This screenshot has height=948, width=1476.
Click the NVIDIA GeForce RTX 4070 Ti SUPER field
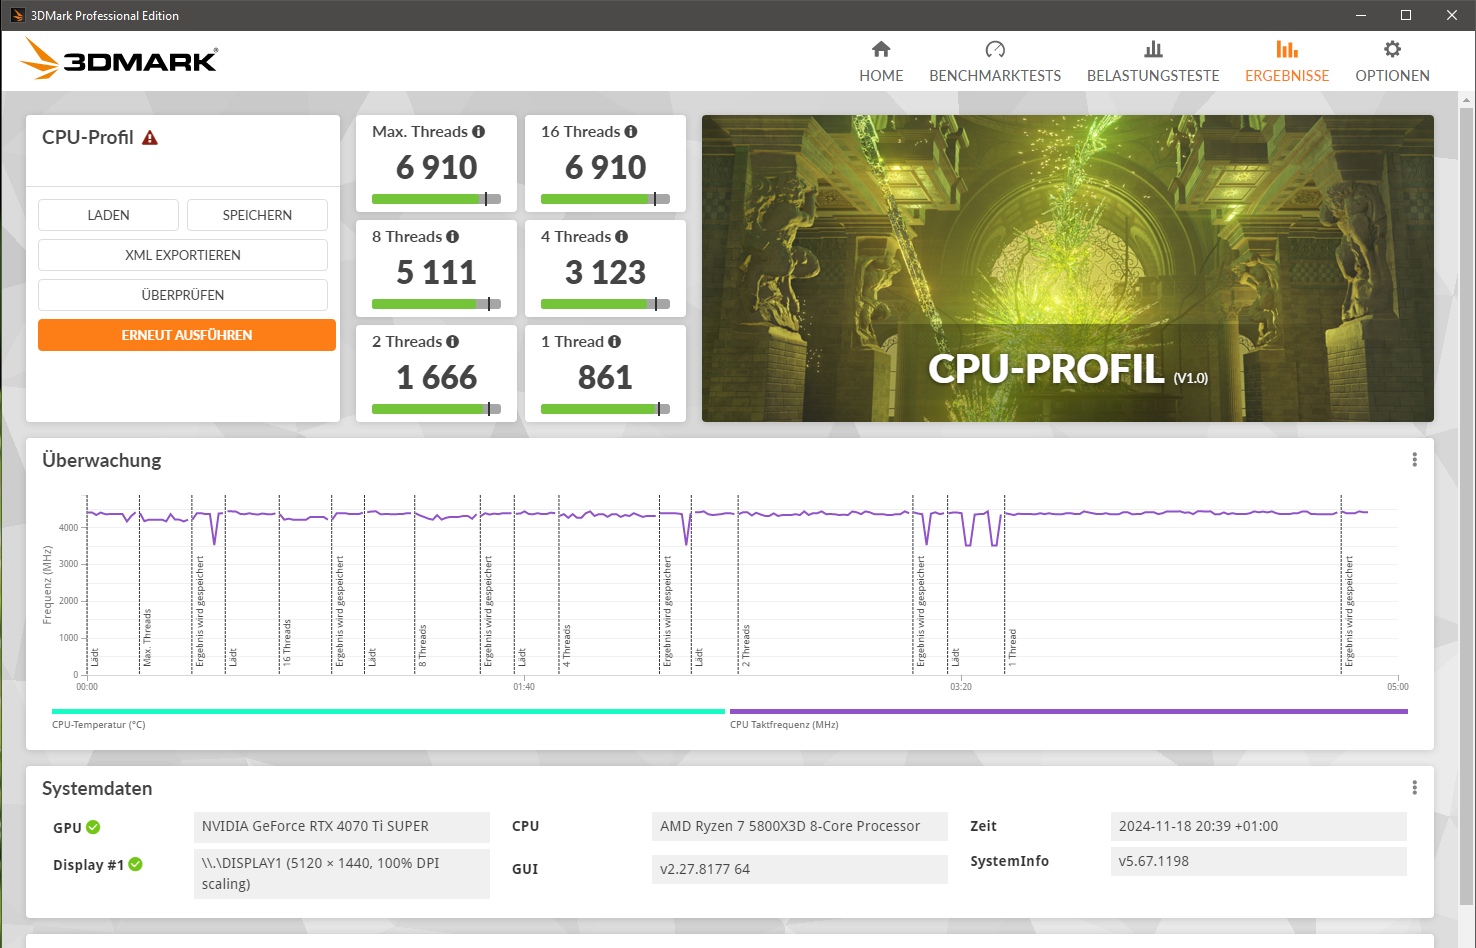342,827
